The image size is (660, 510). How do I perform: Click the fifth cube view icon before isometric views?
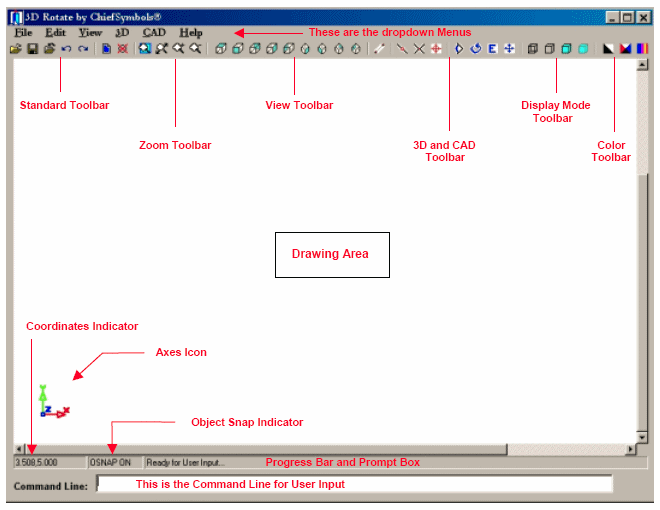tap(289, 49)
